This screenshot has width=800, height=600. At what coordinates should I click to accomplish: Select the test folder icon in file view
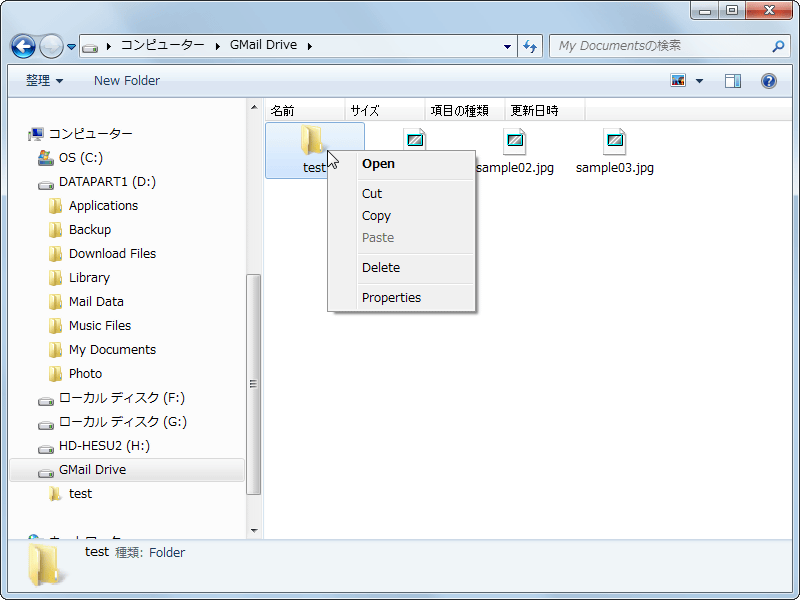click(x=312, y=139)
